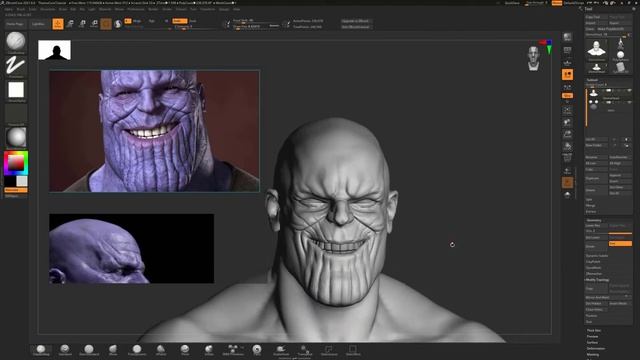Viewport: 640px width, 360px height.
Task: Toggle the orange Smt button in Geometry
Action: [x=620, y=243]
